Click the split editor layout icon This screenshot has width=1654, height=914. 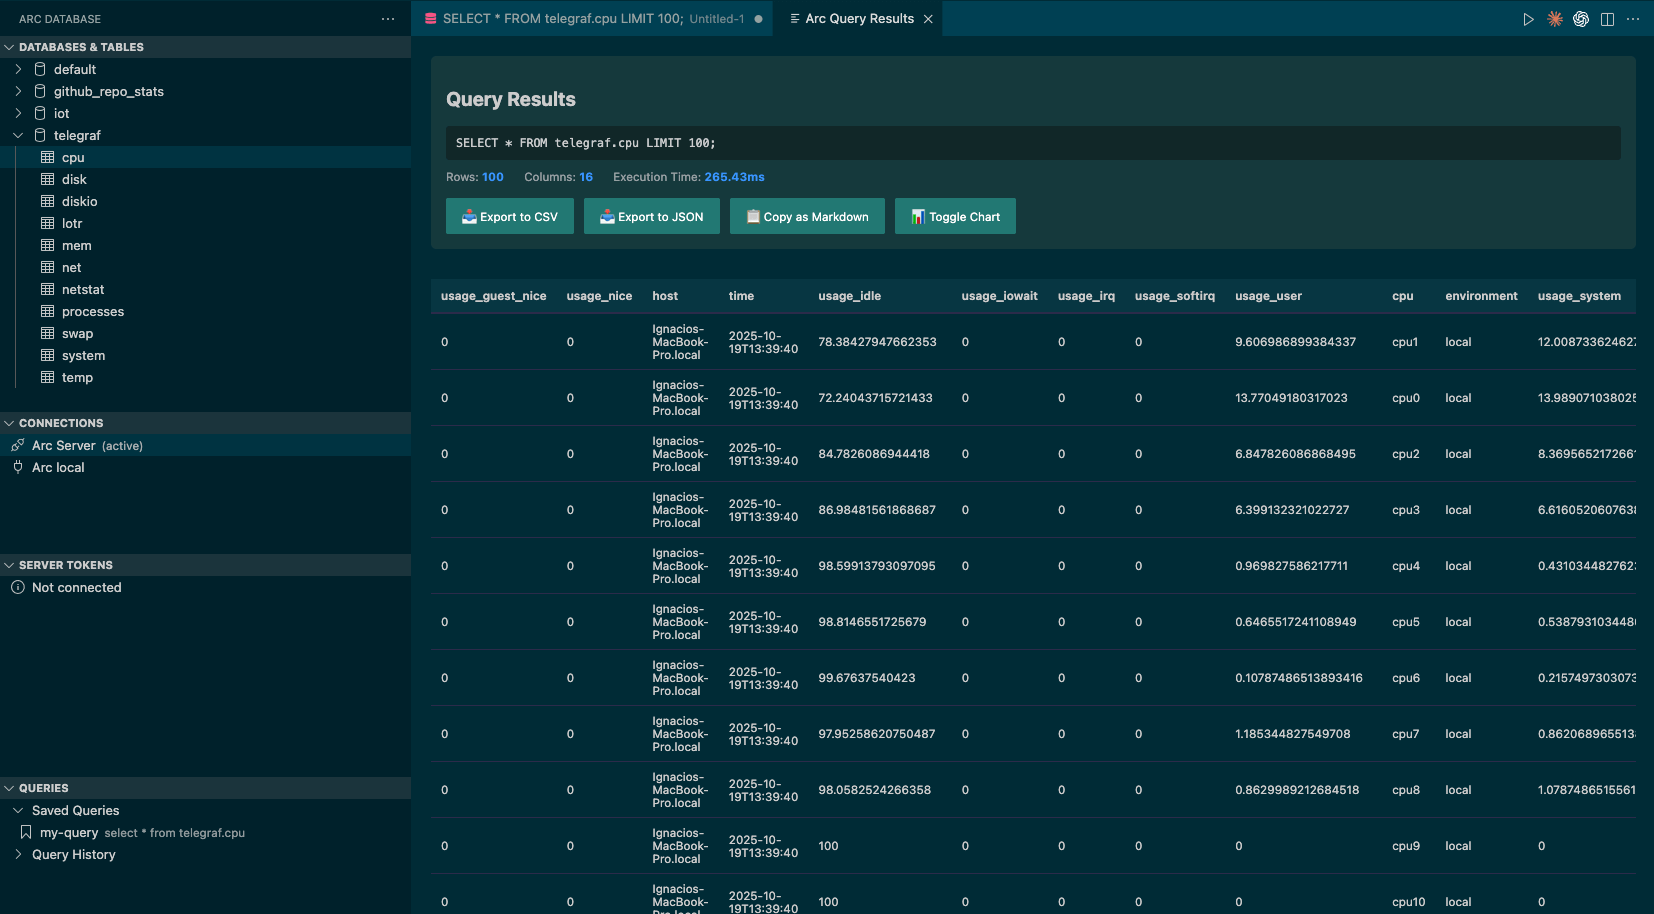click(1607, 19)
